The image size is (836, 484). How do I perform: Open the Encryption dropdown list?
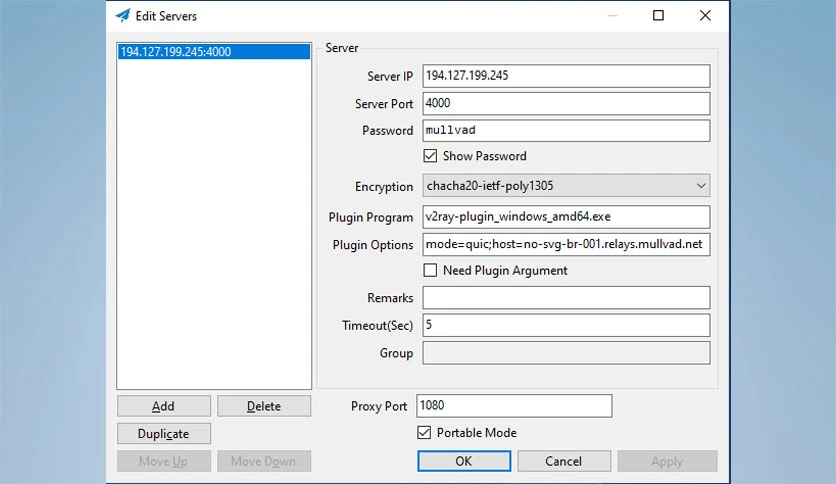(x=566, y=185)
